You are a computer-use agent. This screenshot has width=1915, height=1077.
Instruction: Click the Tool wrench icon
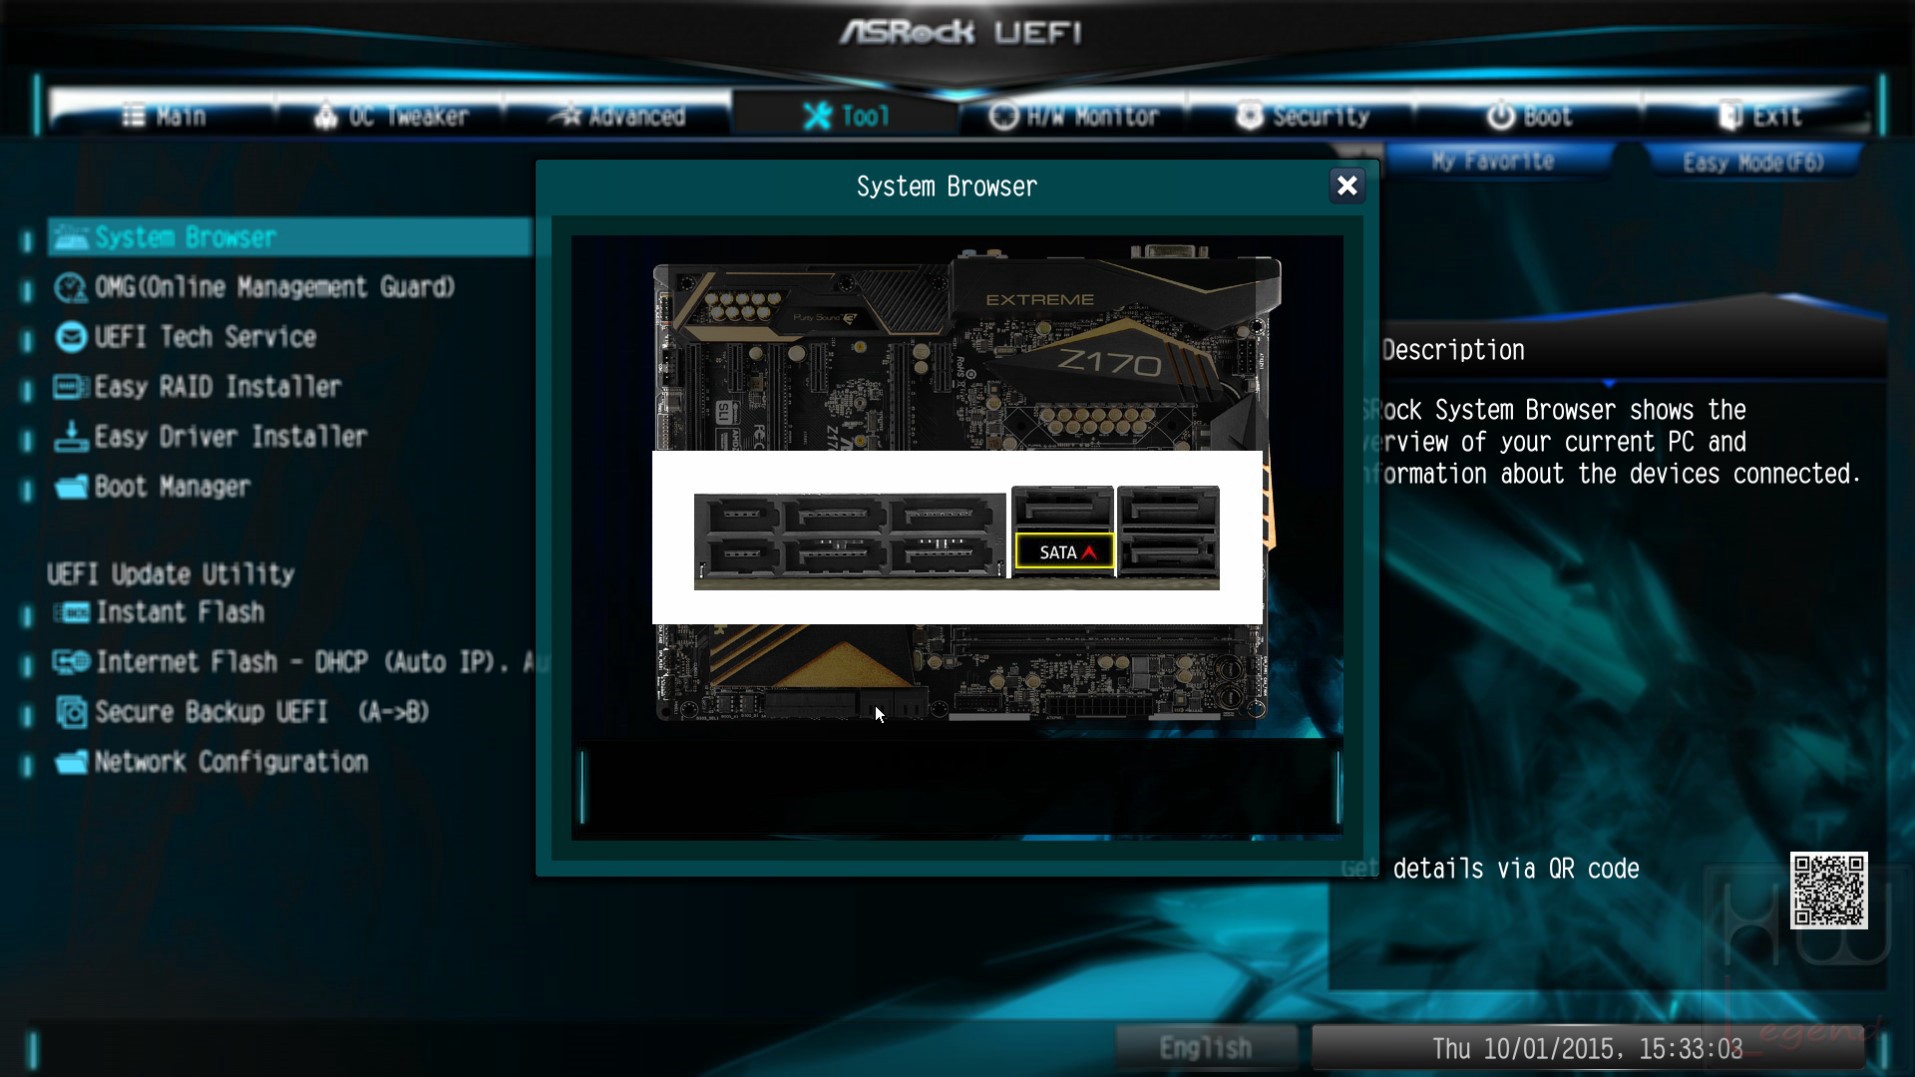817,116
